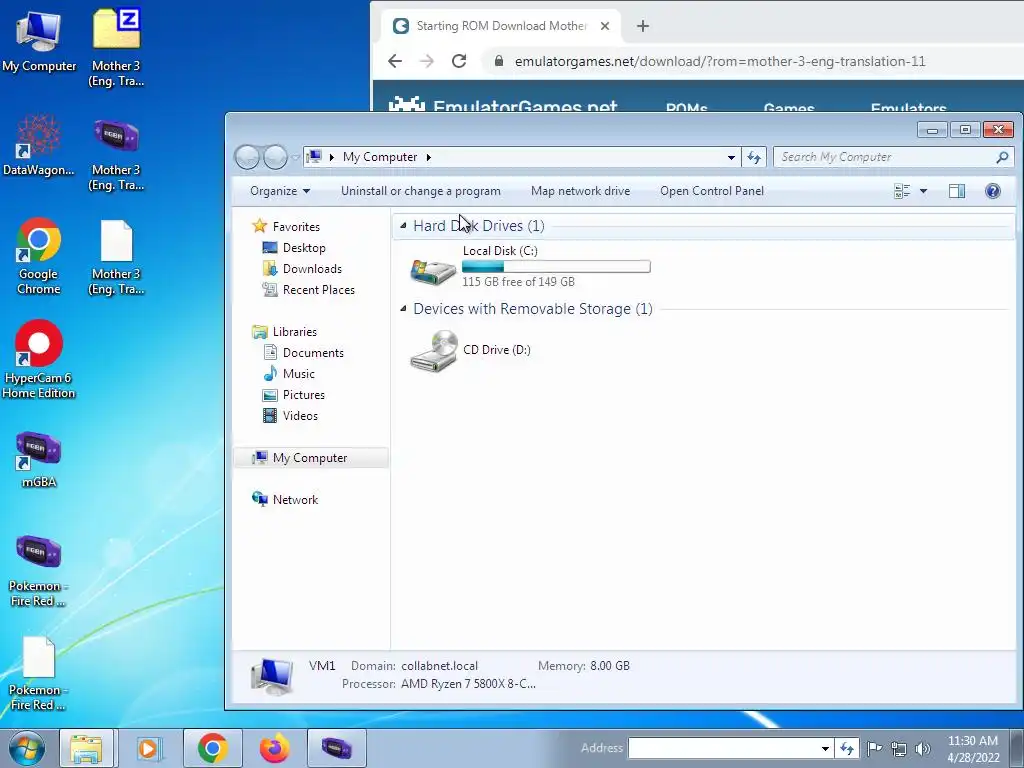Open Action Center flag in system tray
Screen dimensions: 1024x768
[x=874, y=748]
